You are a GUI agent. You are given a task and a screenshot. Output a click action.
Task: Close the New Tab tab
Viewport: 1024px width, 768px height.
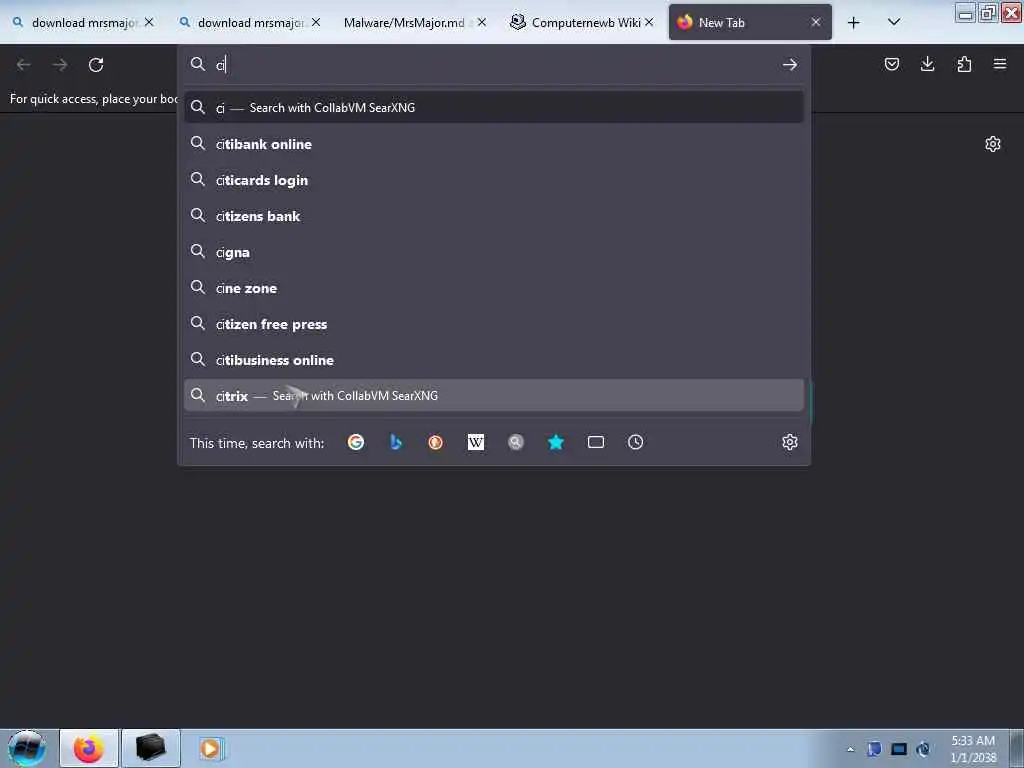(x=816, y=22)
